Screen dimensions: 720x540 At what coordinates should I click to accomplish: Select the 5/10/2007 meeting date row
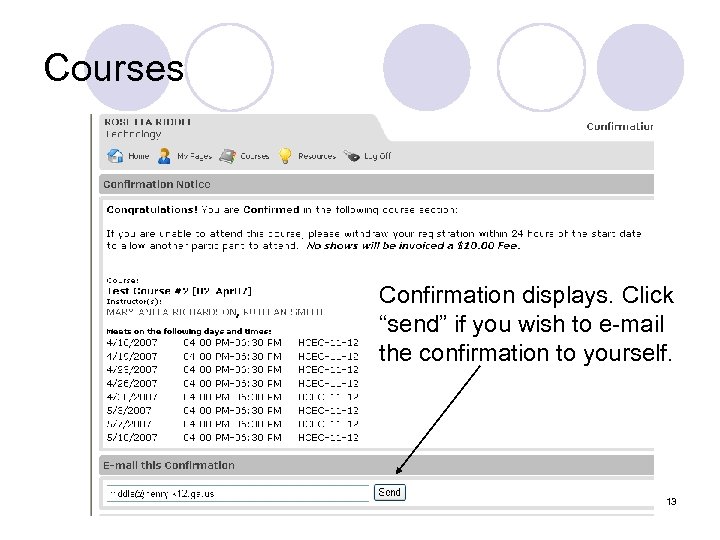(x=232, y=438)
